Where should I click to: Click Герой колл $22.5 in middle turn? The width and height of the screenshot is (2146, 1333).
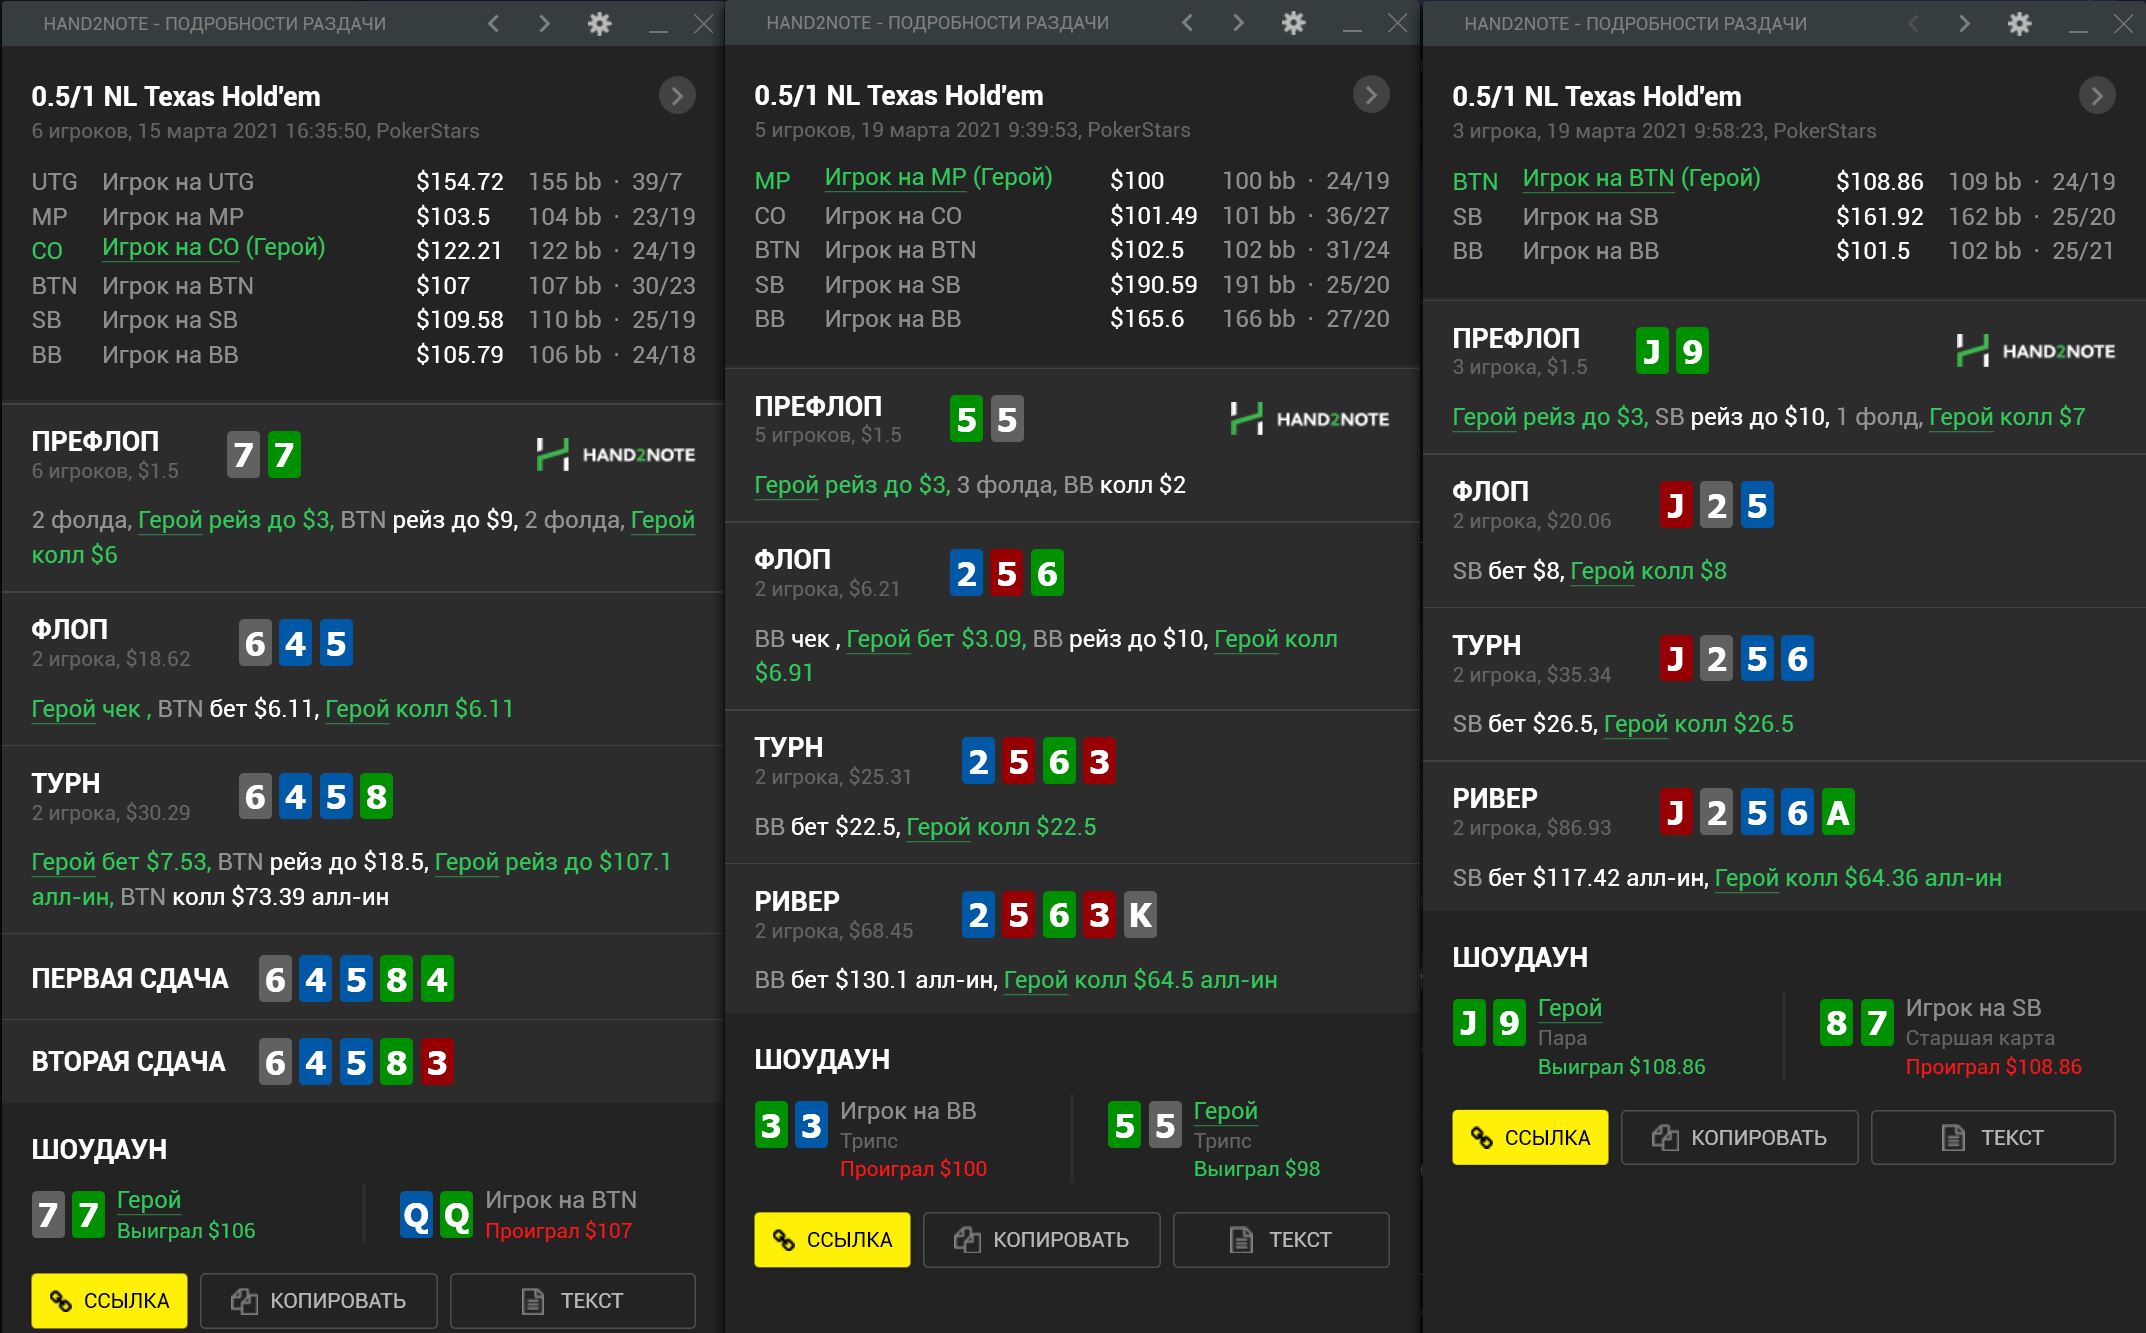pyautogui.click(x=1001, y=827)
